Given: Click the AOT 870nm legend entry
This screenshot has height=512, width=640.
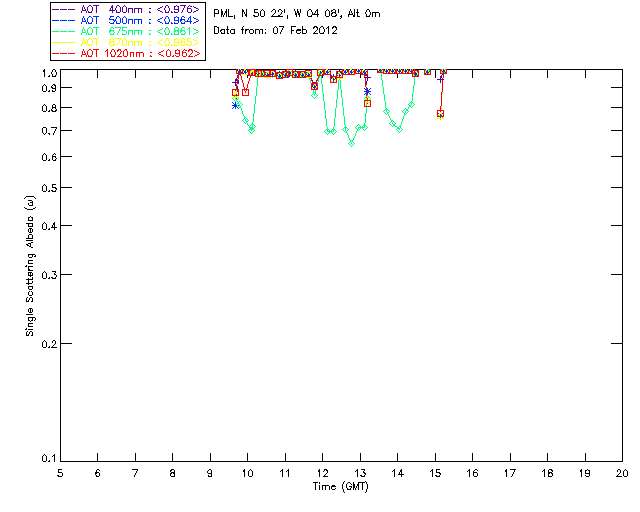Looking at the screenshot, I should [127, 42].
